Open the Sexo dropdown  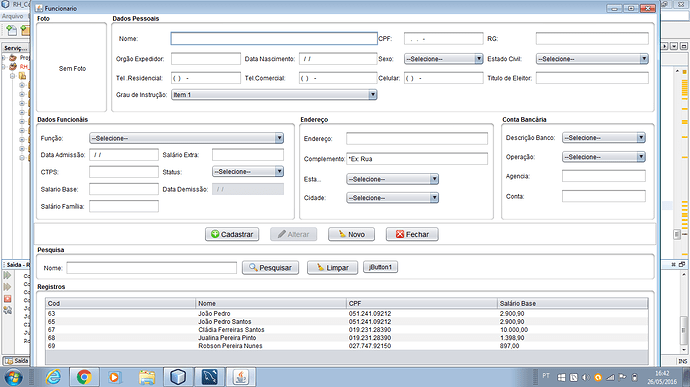[443, 59]
